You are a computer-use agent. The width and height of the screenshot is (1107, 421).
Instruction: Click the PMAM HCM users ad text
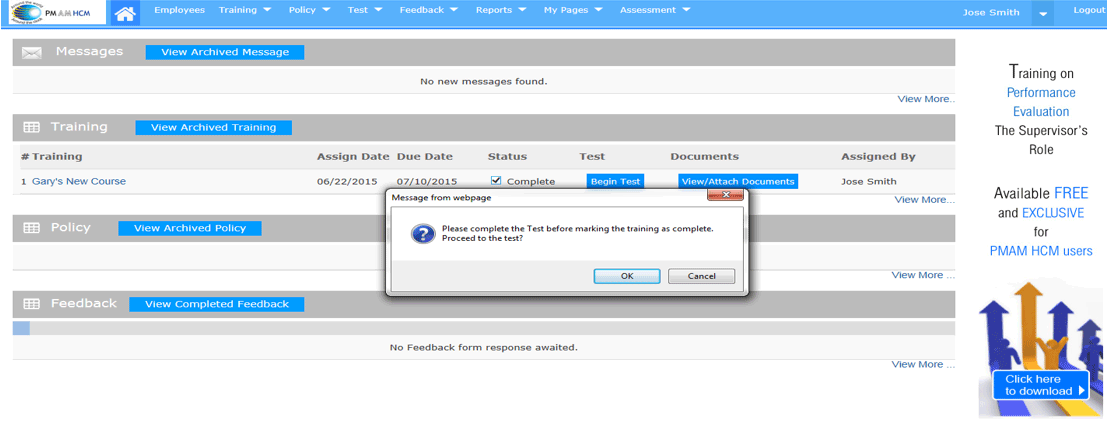click(x=1041, y=251)
